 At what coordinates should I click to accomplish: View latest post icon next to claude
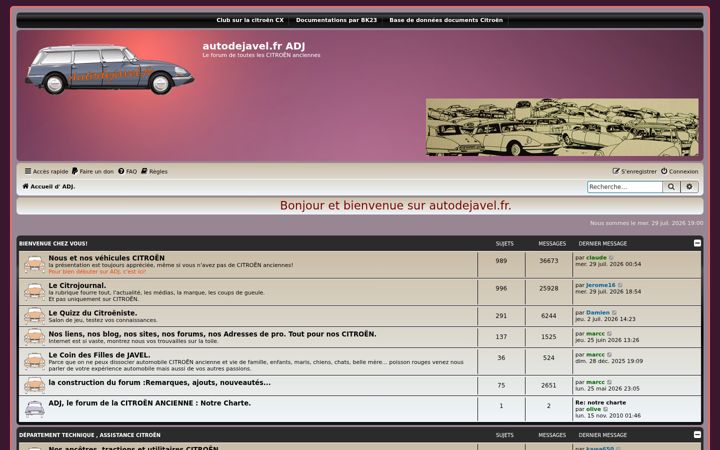[x=611, y=258]
